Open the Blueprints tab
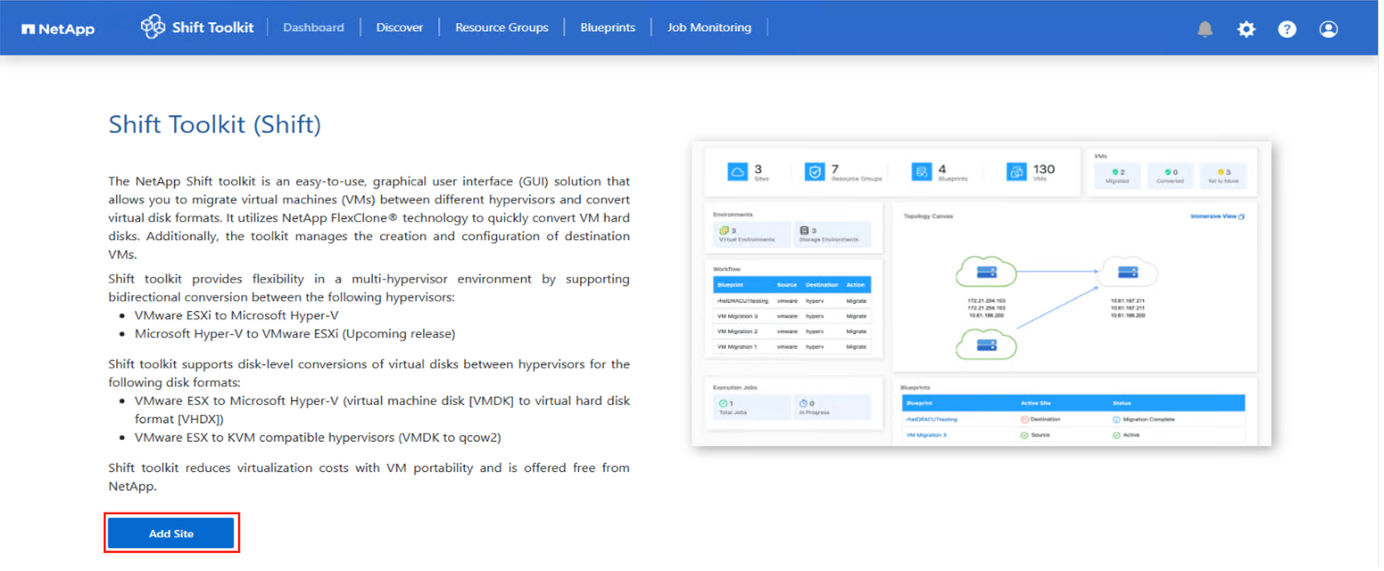The height and width of the screenshot is (571, 1384). pyautogui.click(x=610, y=28)
